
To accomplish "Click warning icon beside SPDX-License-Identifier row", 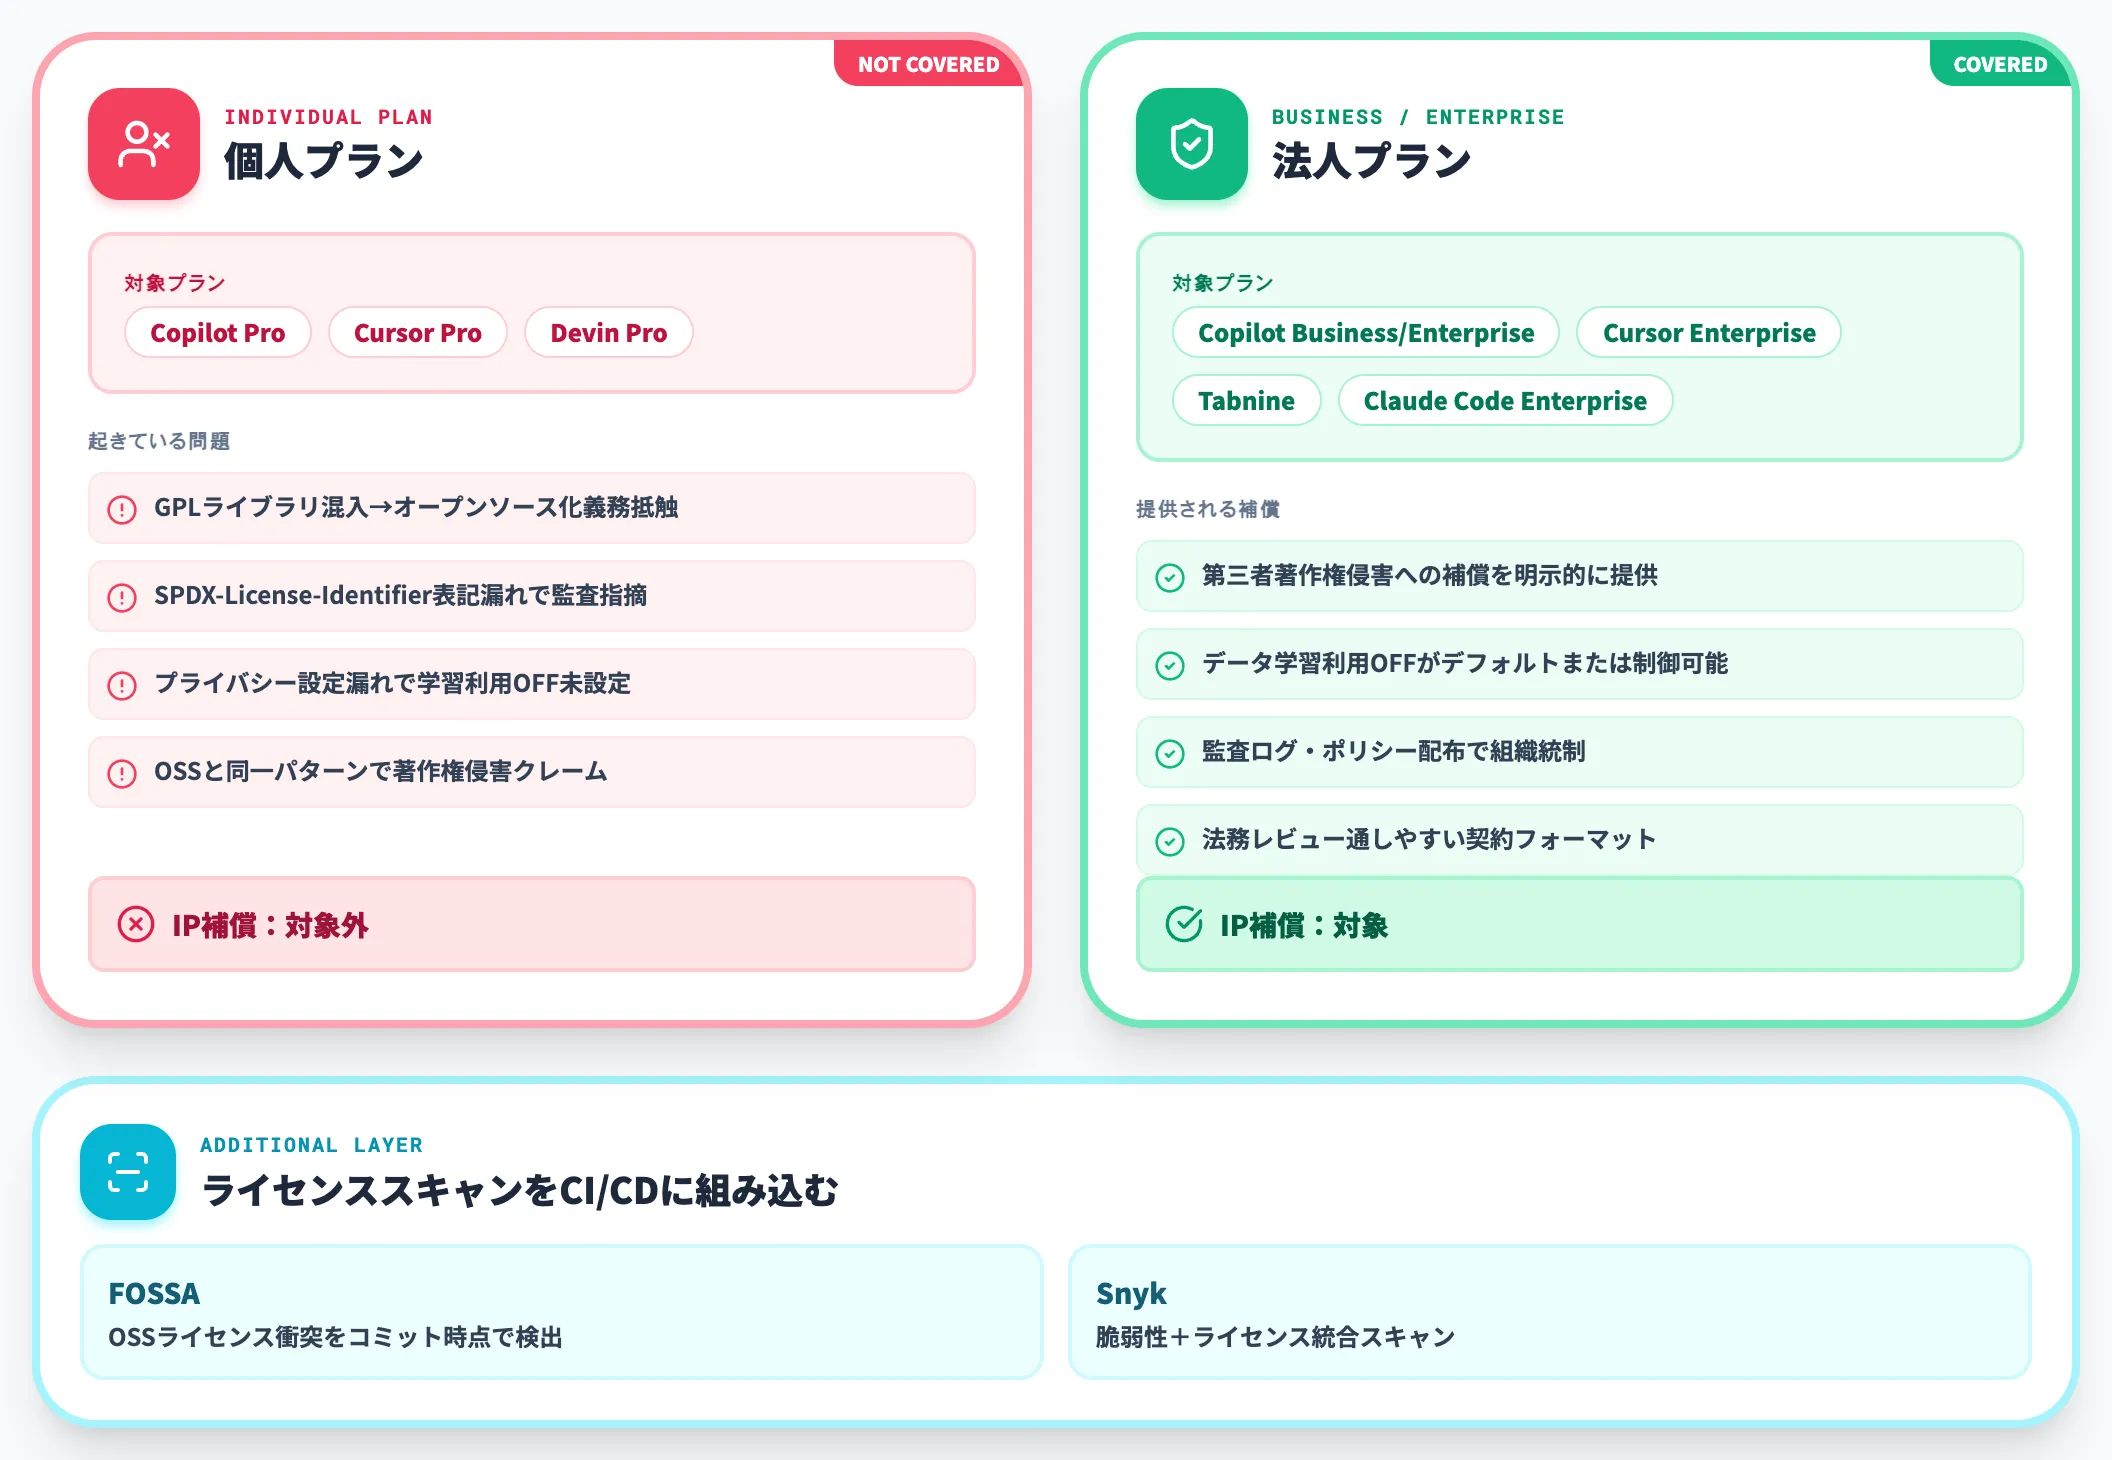I will (122, 598).
